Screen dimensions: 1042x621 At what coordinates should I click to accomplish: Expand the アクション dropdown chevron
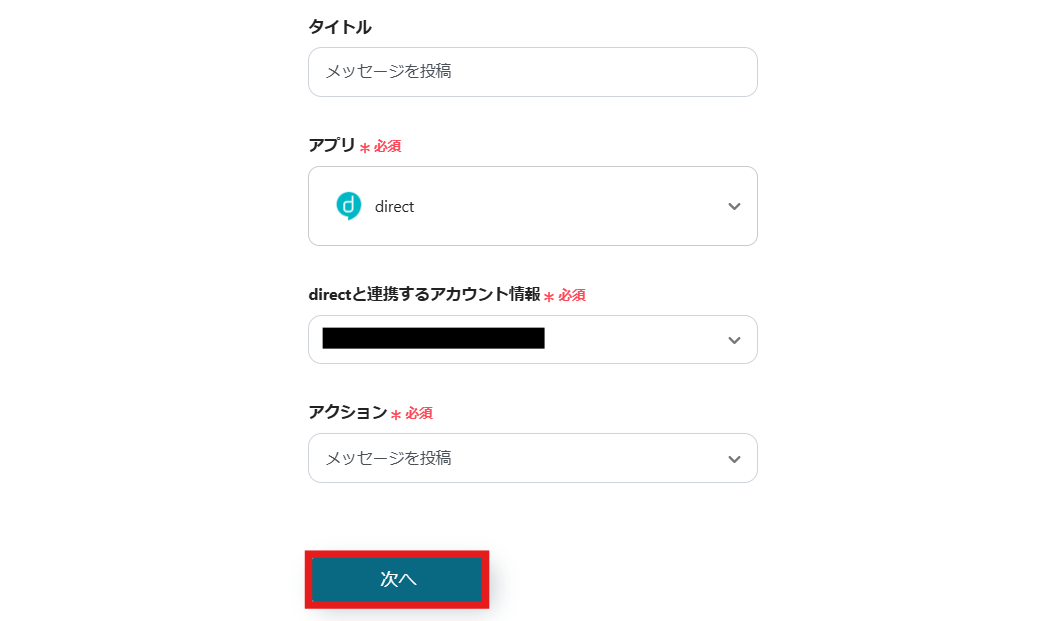click(734, 459)
